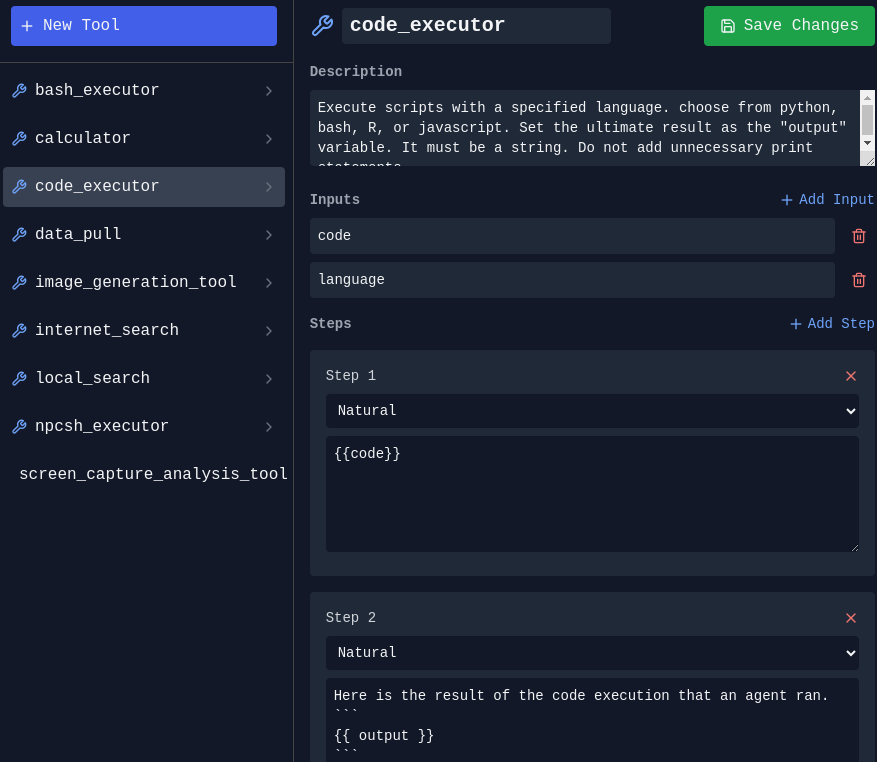Select internet_search in tool list
The image size is (877, 762).
(x=144, y=331)
